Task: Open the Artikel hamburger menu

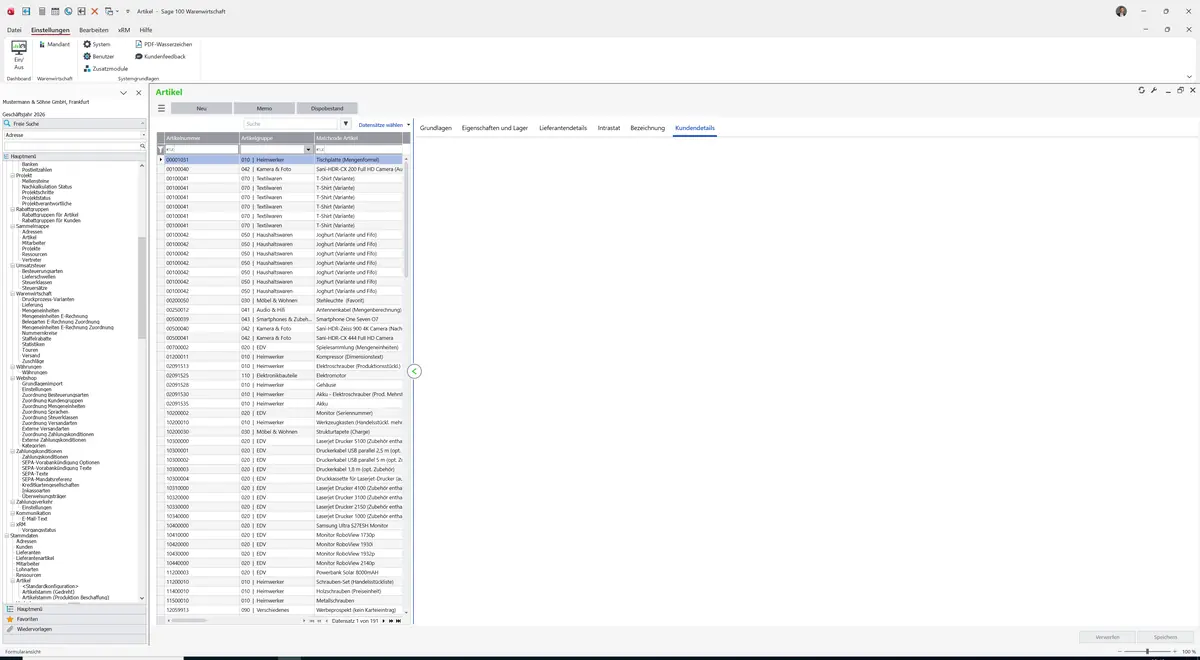Action: (x=161, y=108)
